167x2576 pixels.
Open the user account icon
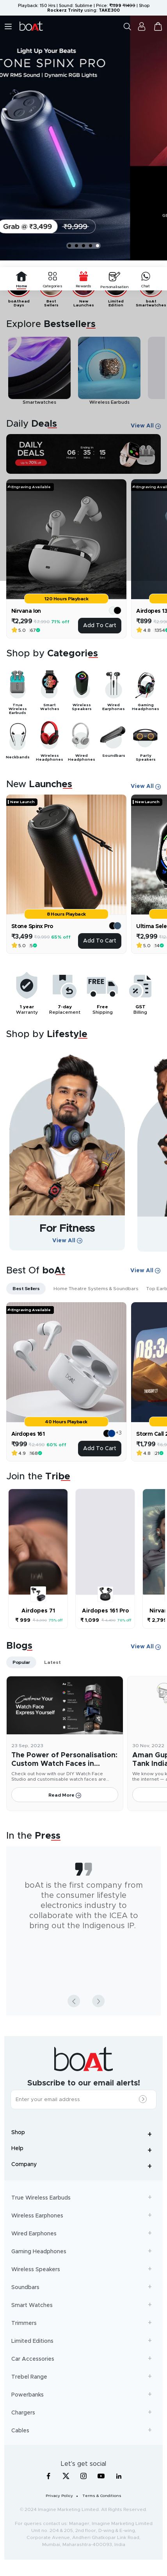tap(142, 27)
